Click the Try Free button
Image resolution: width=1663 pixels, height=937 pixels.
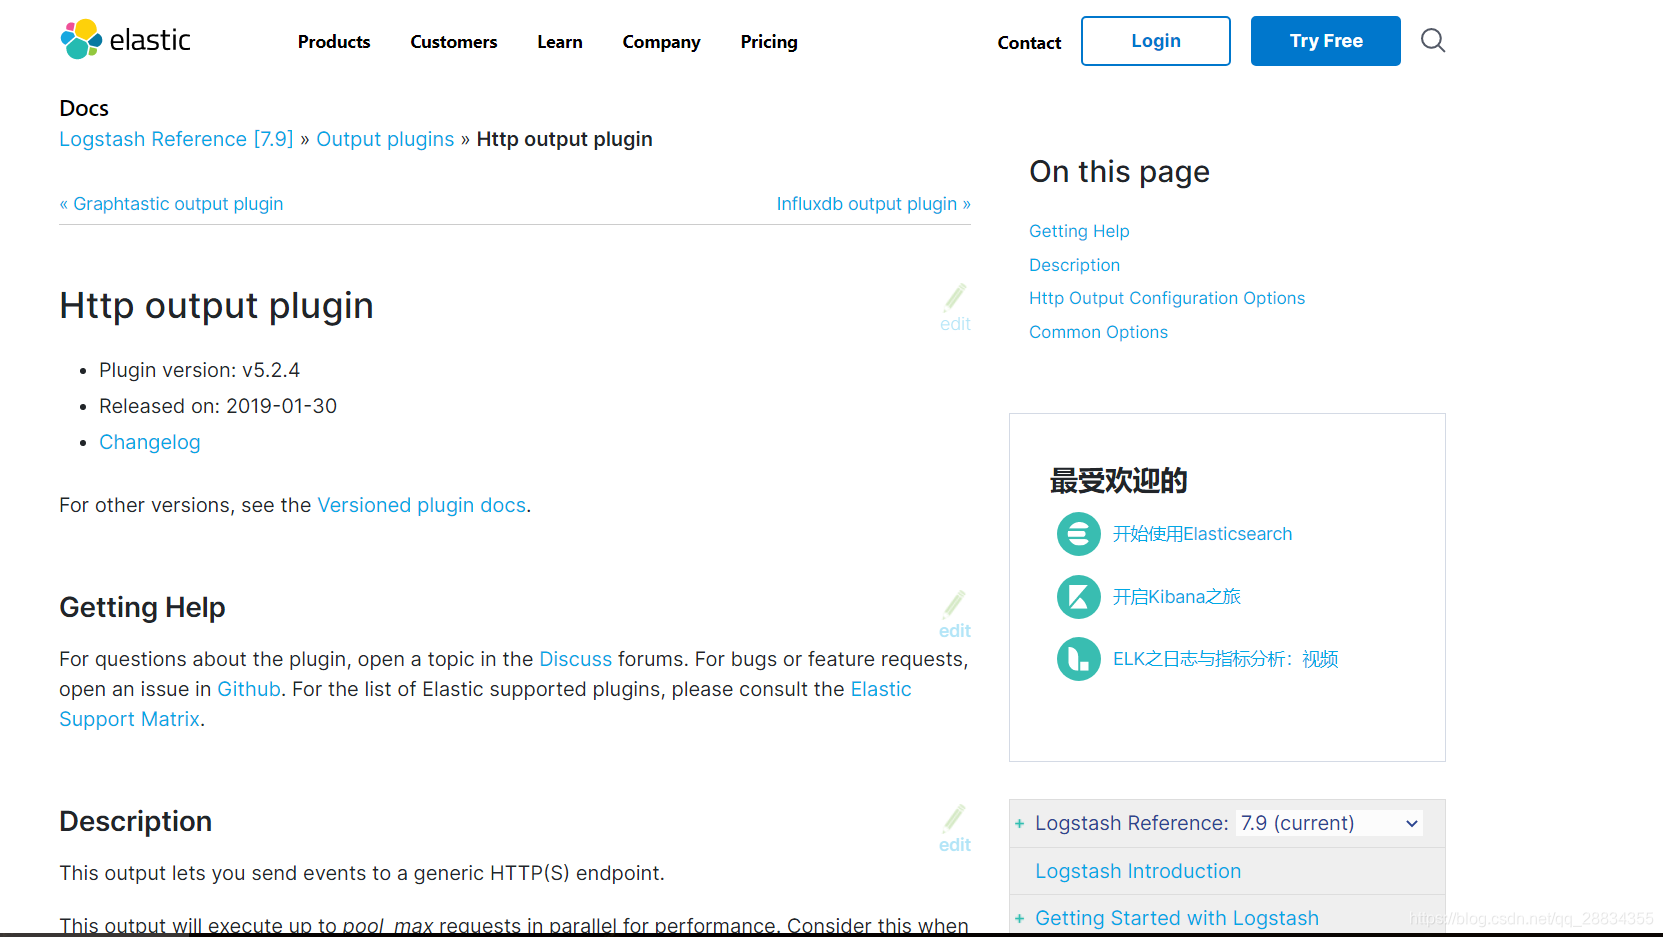point(1325,40)
